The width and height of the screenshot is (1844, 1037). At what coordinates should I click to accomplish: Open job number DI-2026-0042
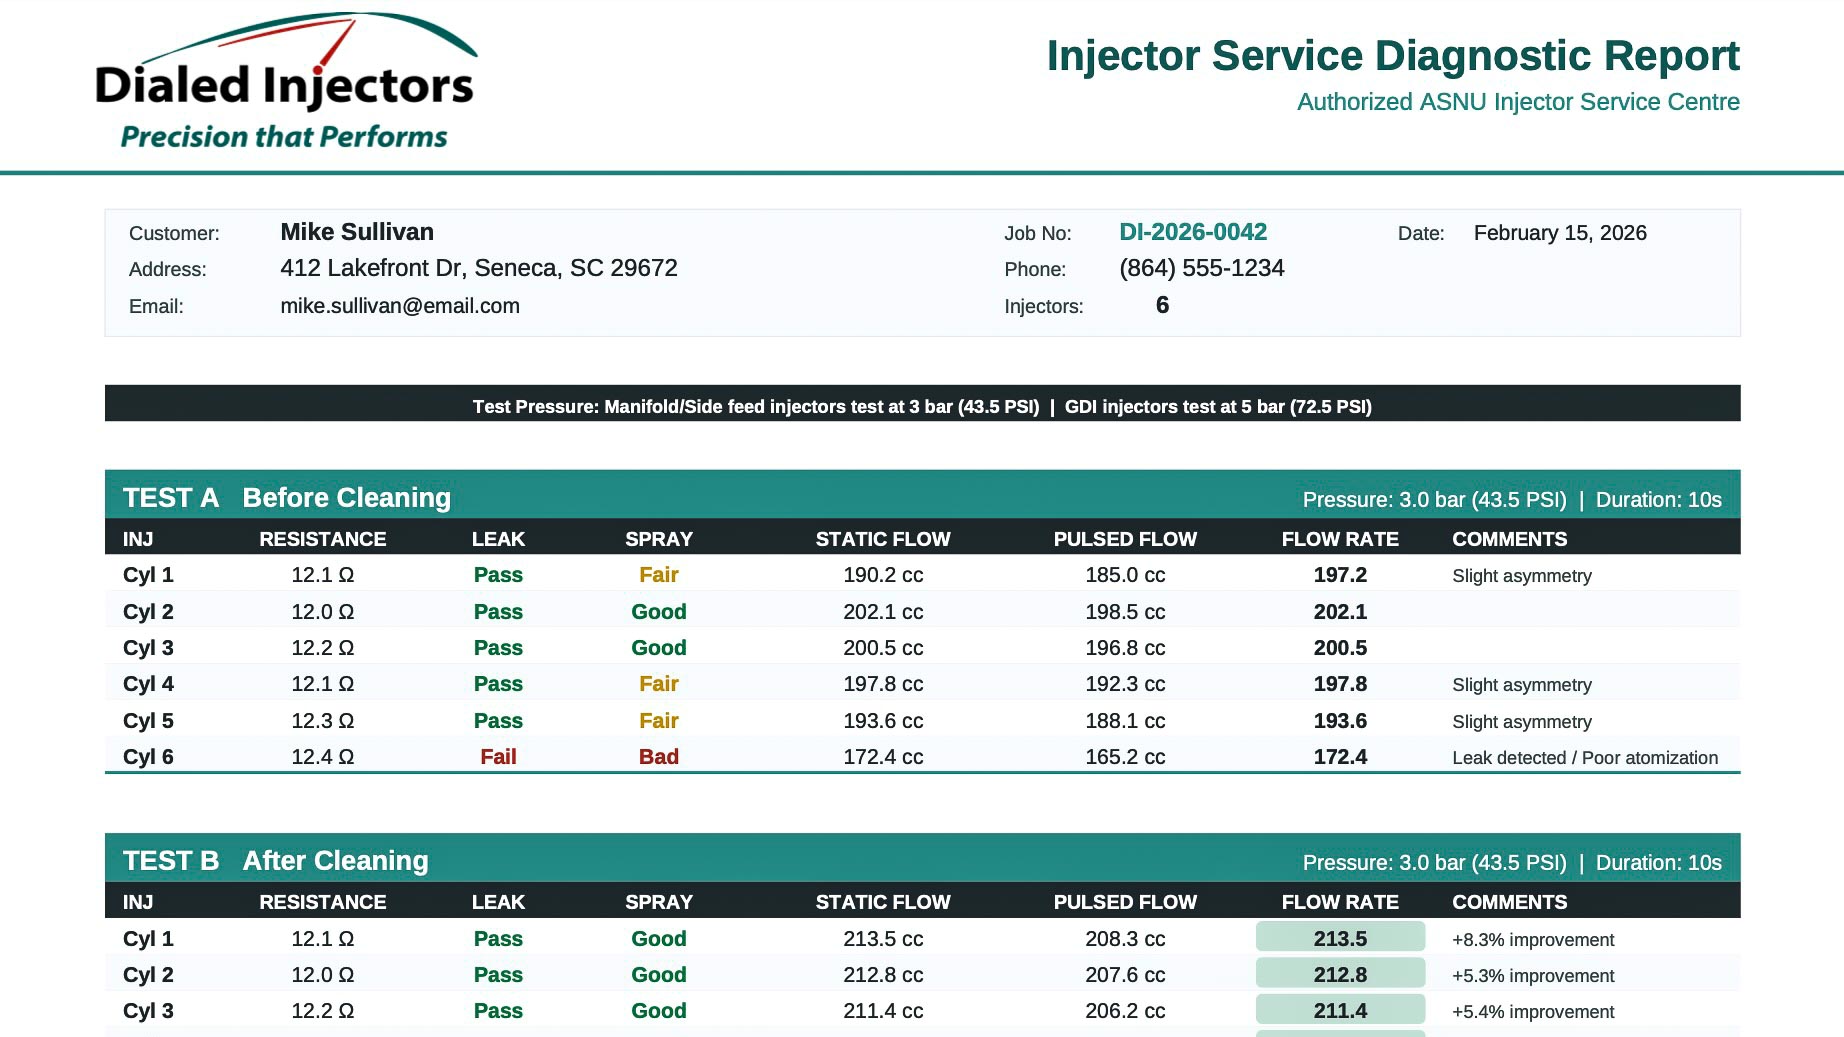coord(1193,232)
